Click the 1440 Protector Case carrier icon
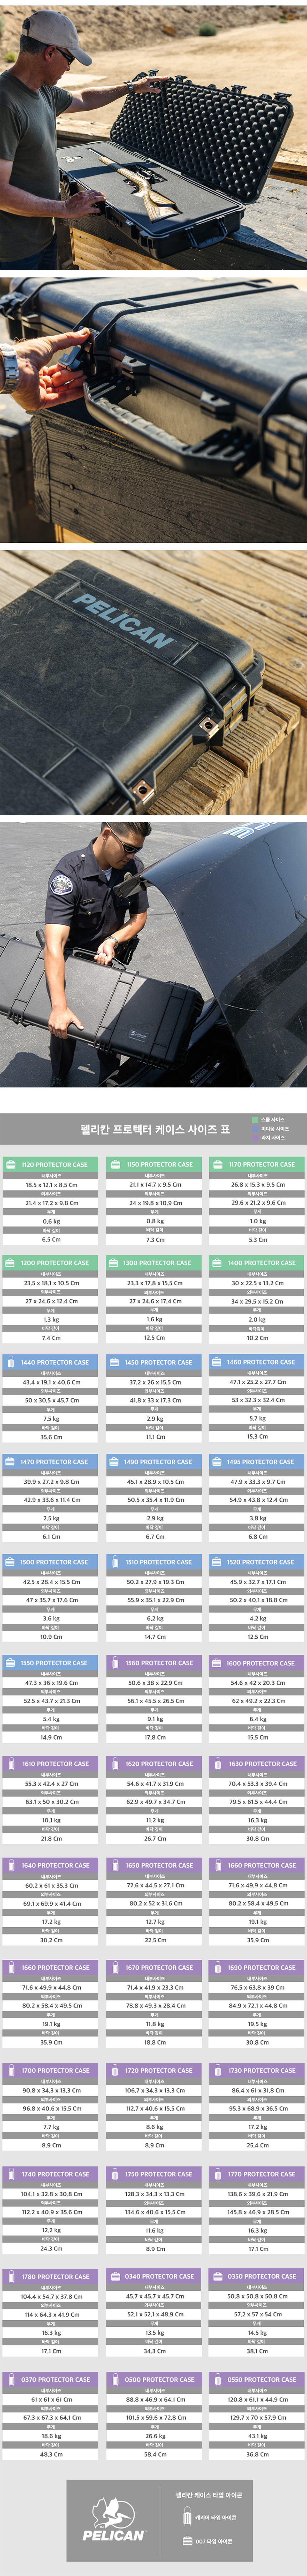307x2576 pixels. [x=11, y=1363]
